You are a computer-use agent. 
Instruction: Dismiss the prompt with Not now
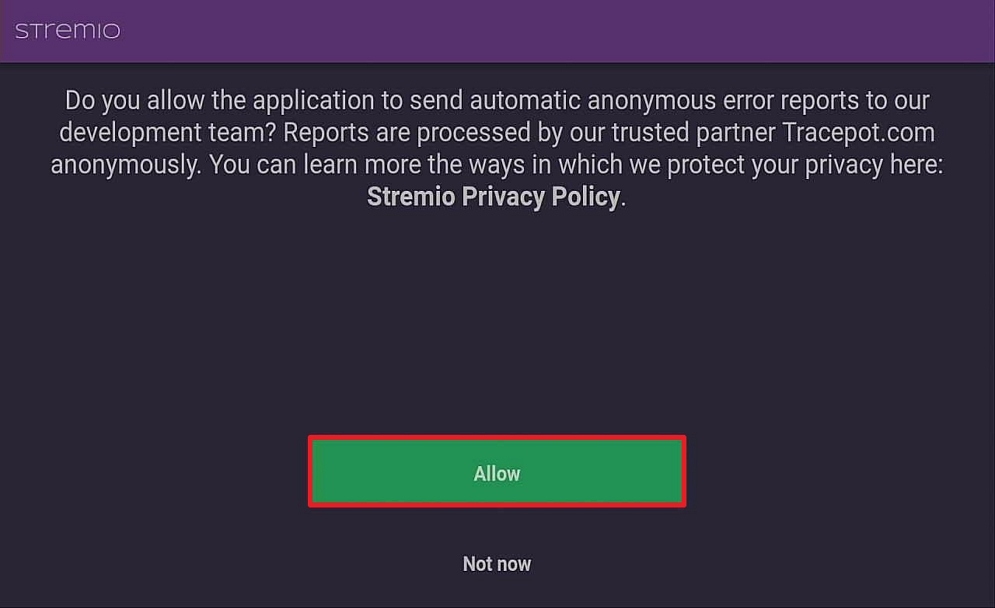pos(496,564)
